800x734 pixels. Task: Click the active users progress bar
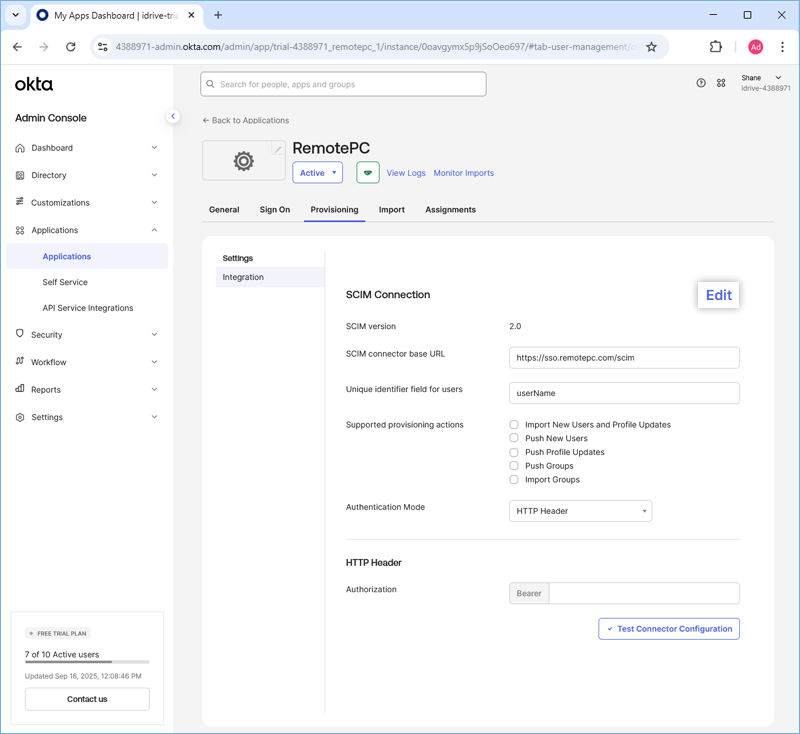(87, 662)
